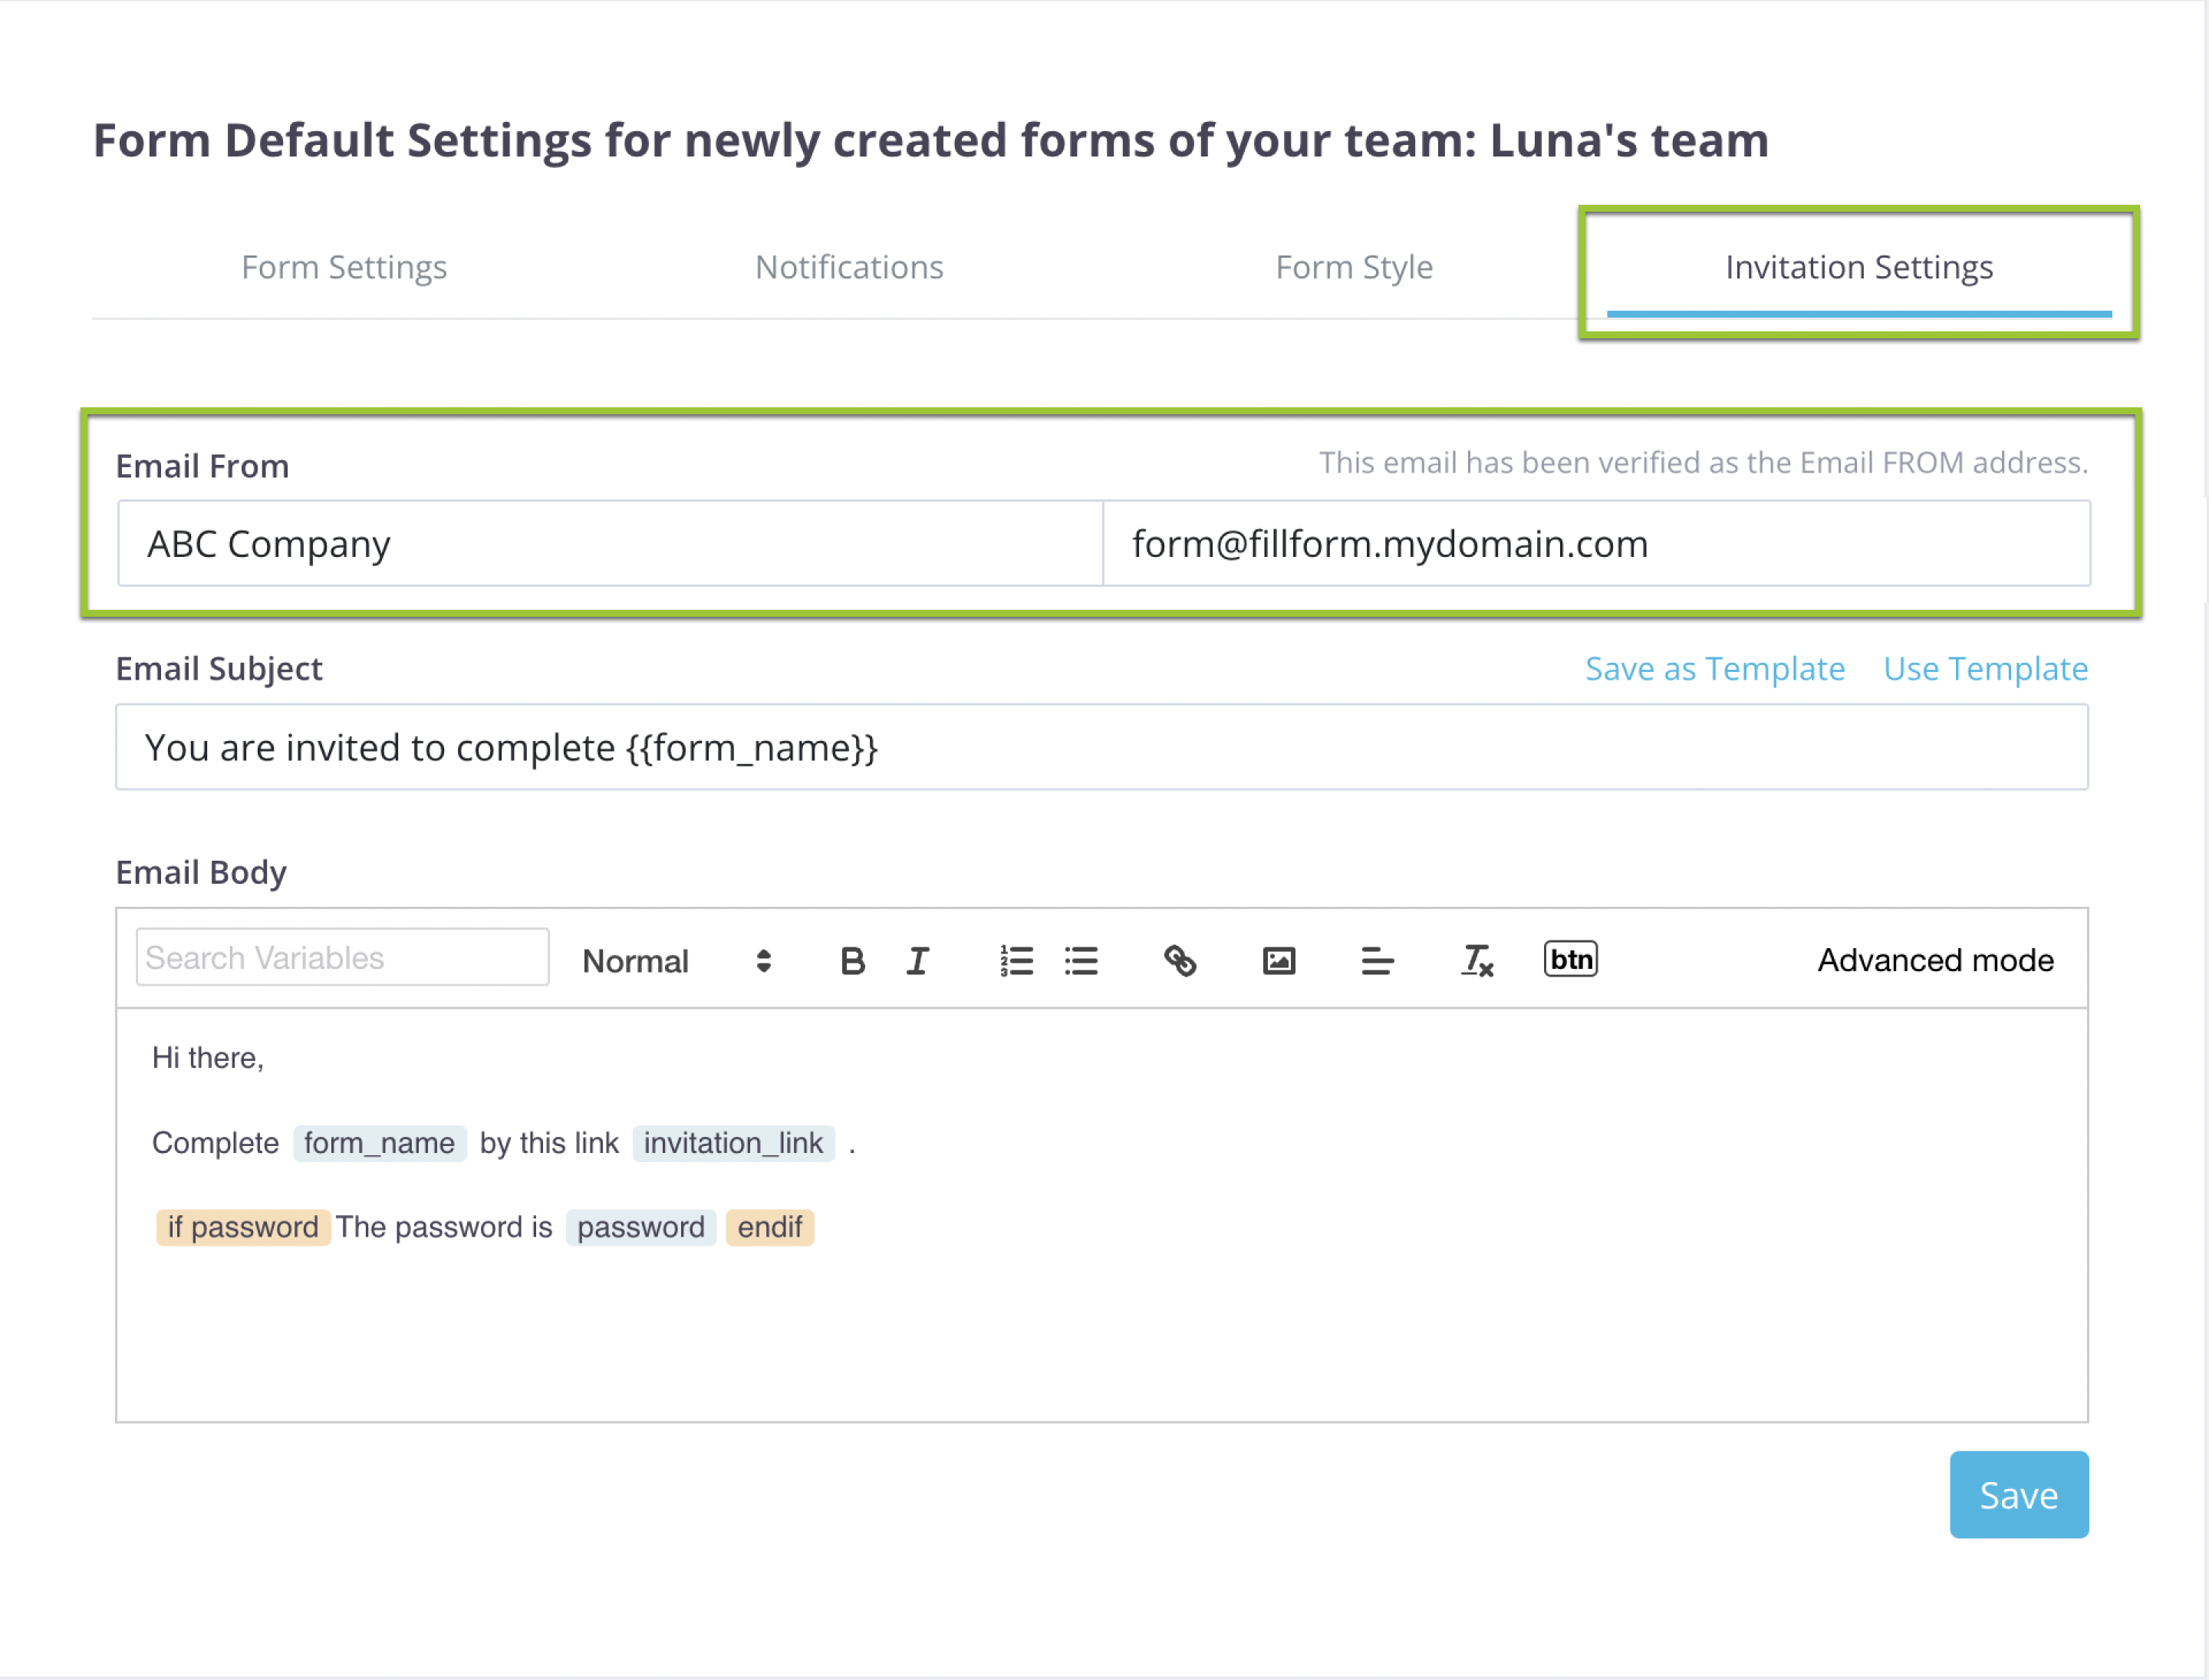Viewport: 2209px width, 1680px height.
Task: Open the text alignment option
Action: 1377,961
